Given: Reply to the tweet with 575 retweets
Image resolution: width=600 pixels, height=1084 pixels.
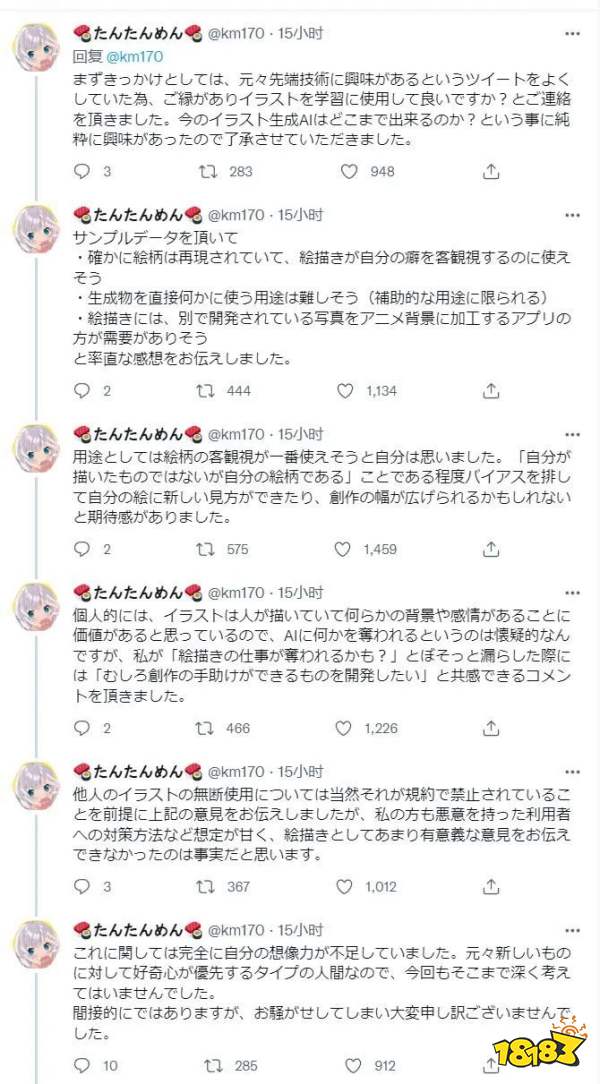Looking at the screenshot, I should (x=83, y=549).
